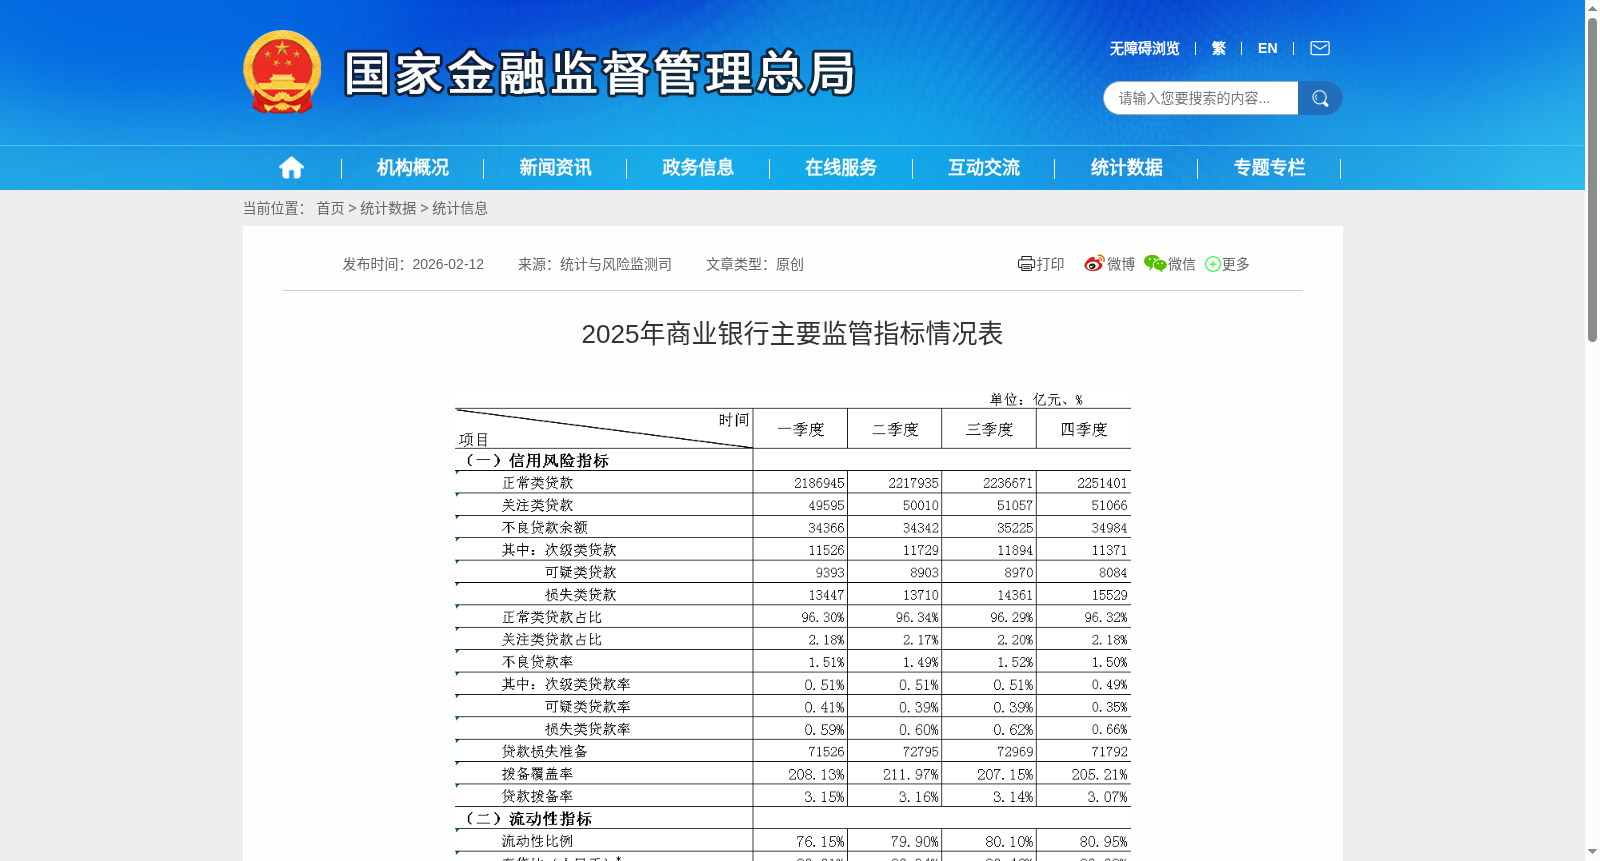Click the 不良贷款率 row label
This screenshot has width=1600, height=861.
[538, 662]
